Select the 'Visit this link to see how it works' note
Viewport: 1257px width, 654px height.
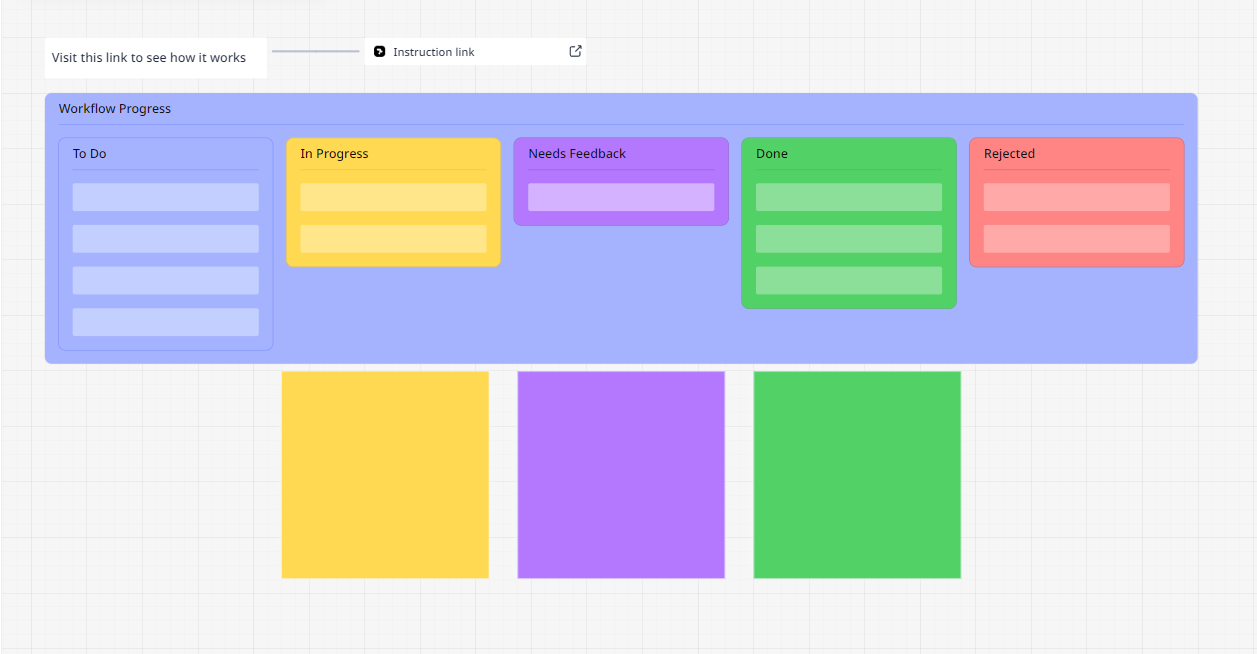click(x=155, y=58)
